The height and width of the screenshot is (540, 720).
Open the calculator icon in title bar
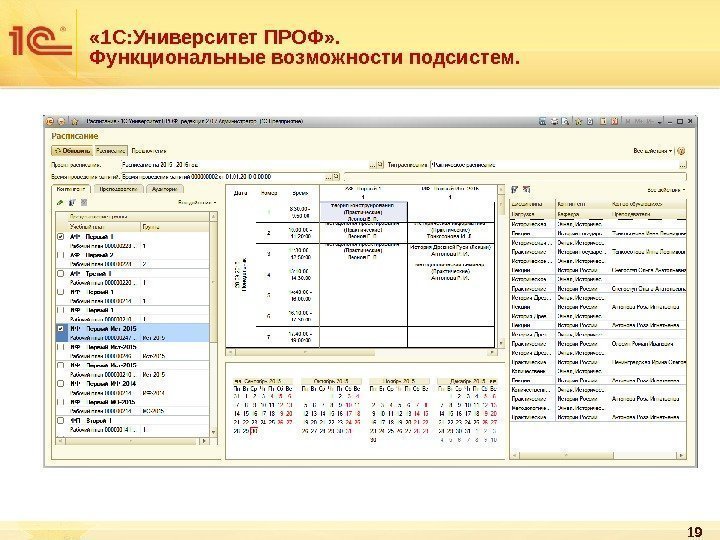click(542, 121)
